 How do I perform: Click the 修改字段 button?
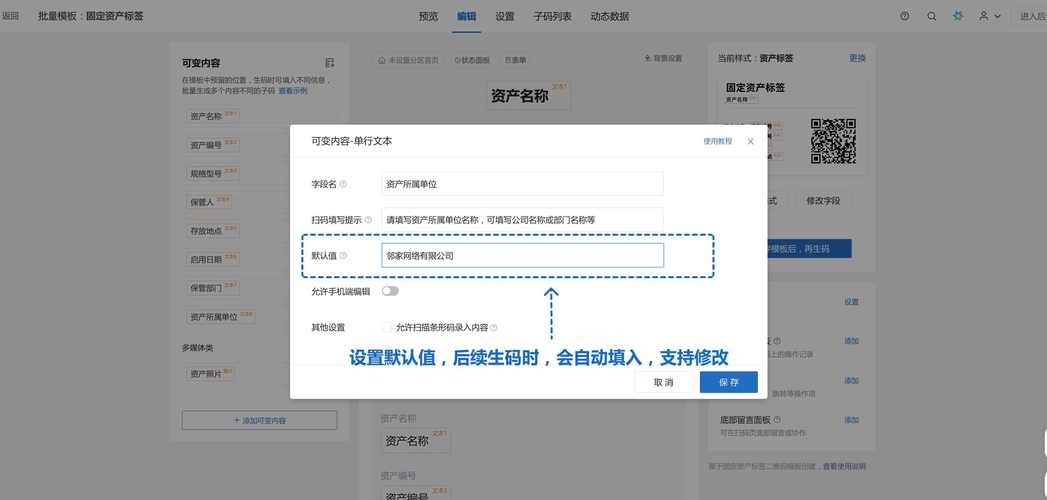point(823,200)
